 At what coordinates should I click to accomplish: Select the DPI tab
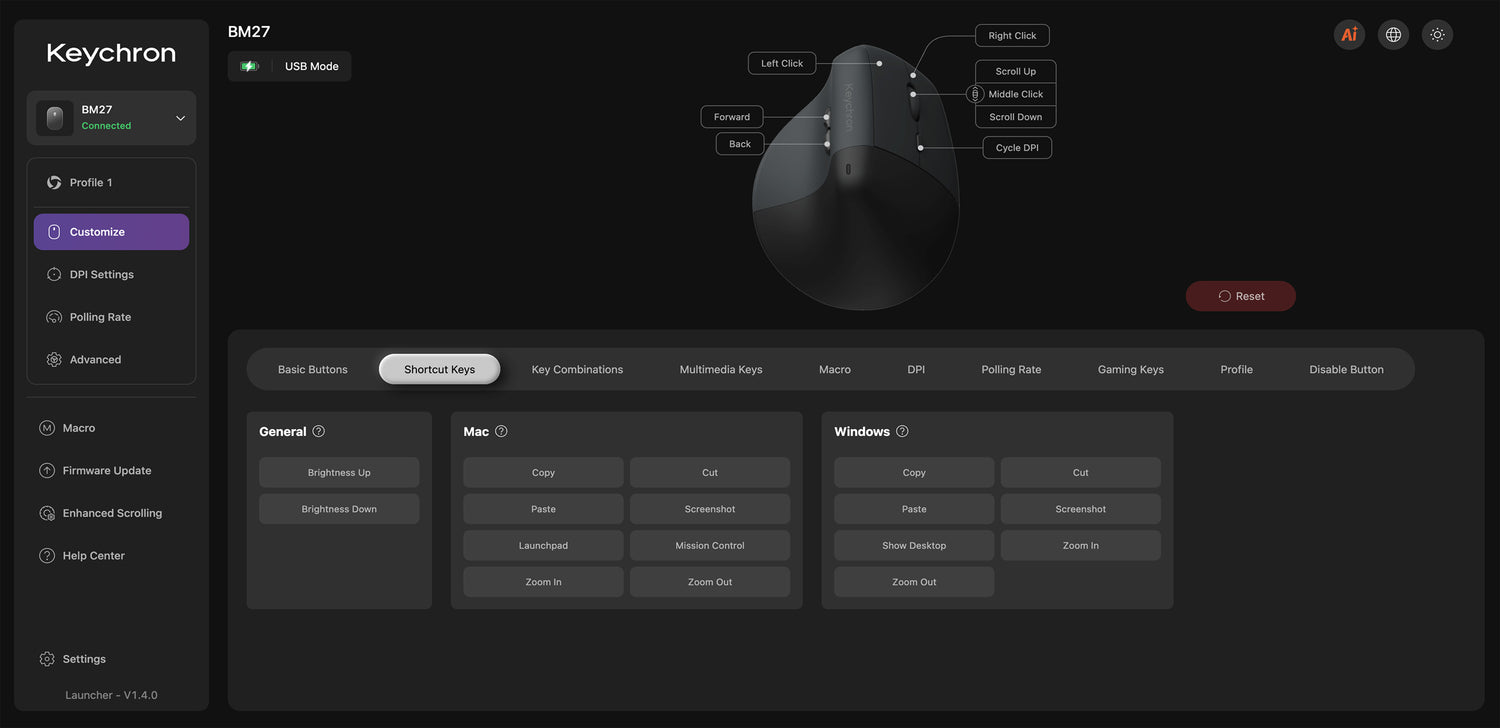tap(916, 369)
